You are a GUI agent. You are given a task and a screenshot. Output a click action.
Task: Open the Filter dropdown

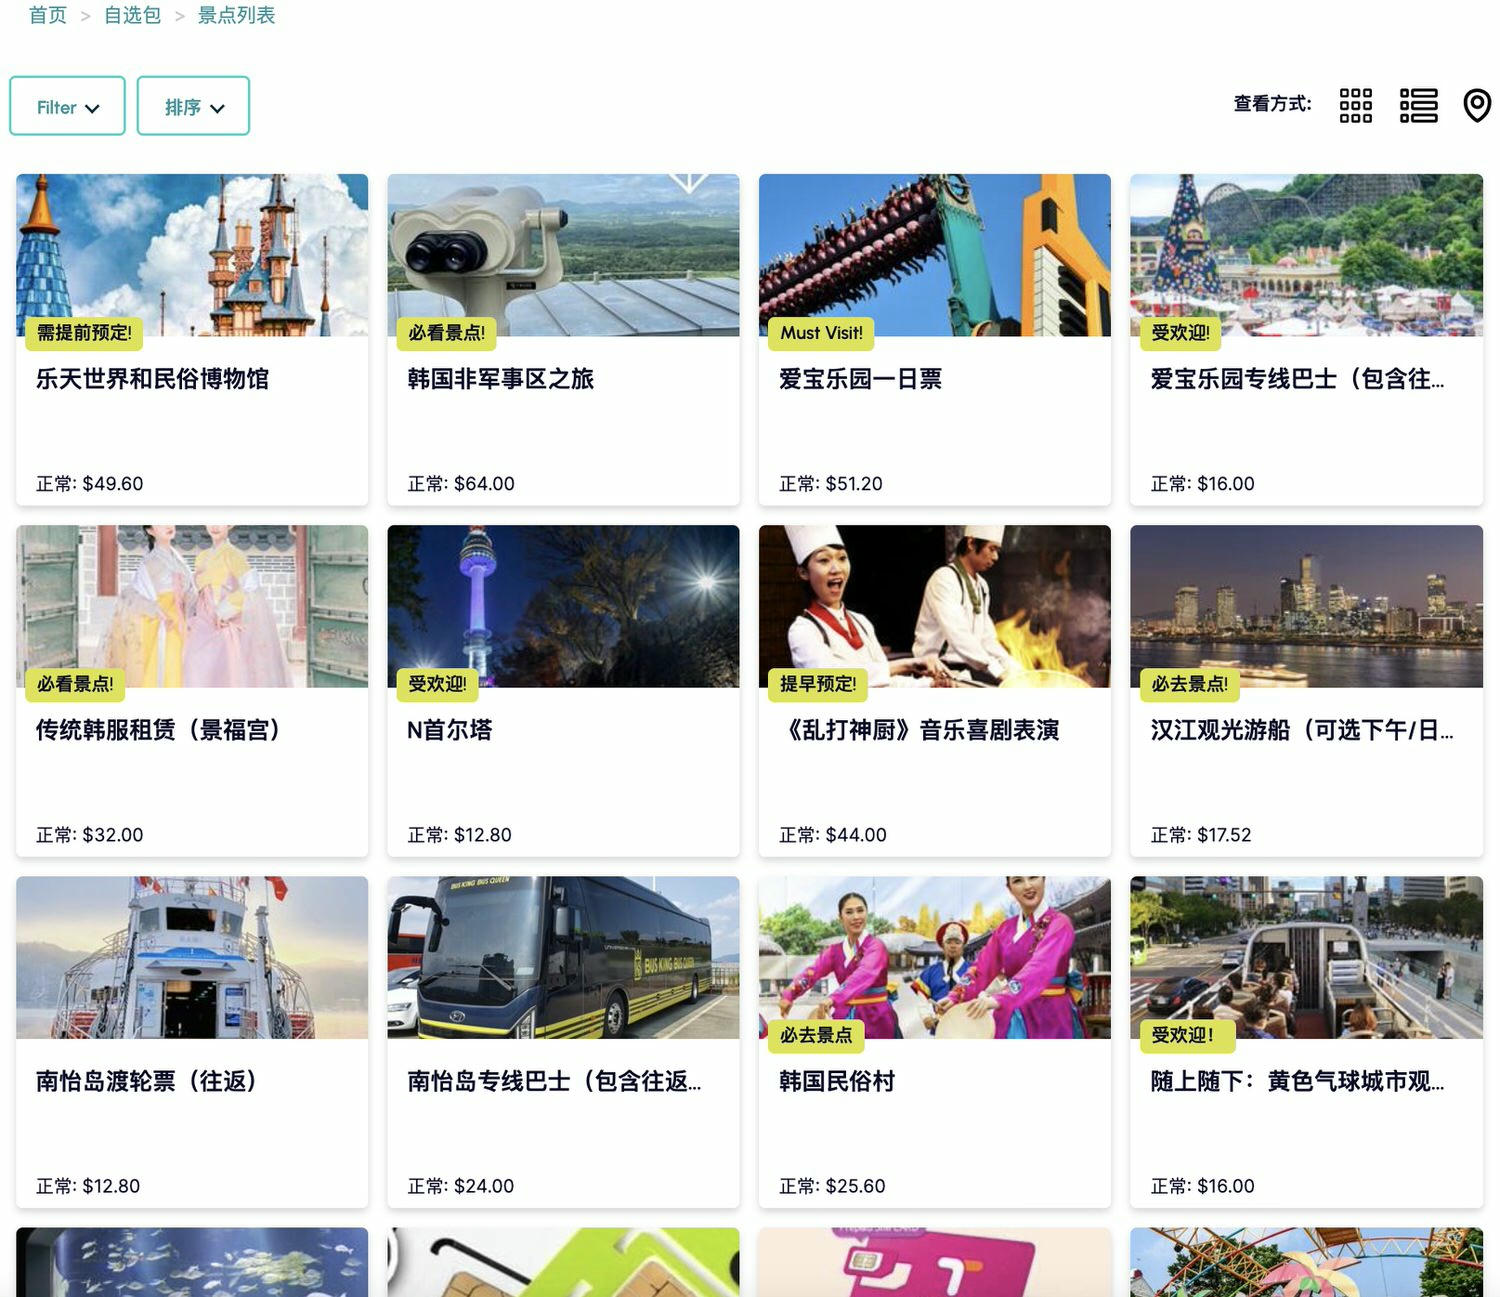click(x=66, y=105)
